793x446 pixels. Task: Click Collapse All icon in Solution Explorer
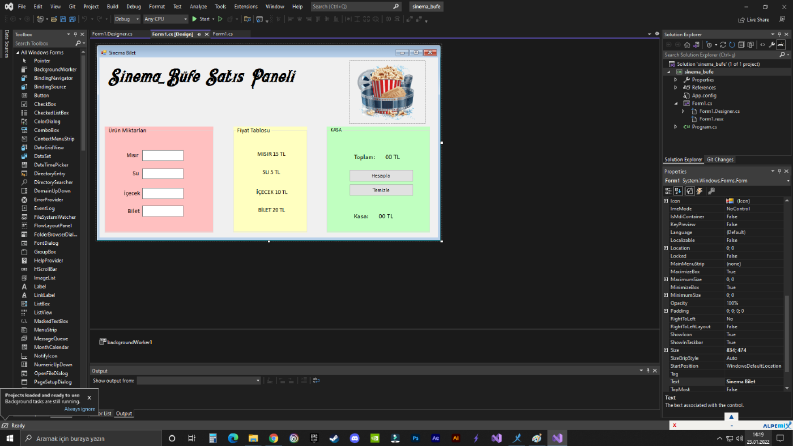[x=741, y=45]
